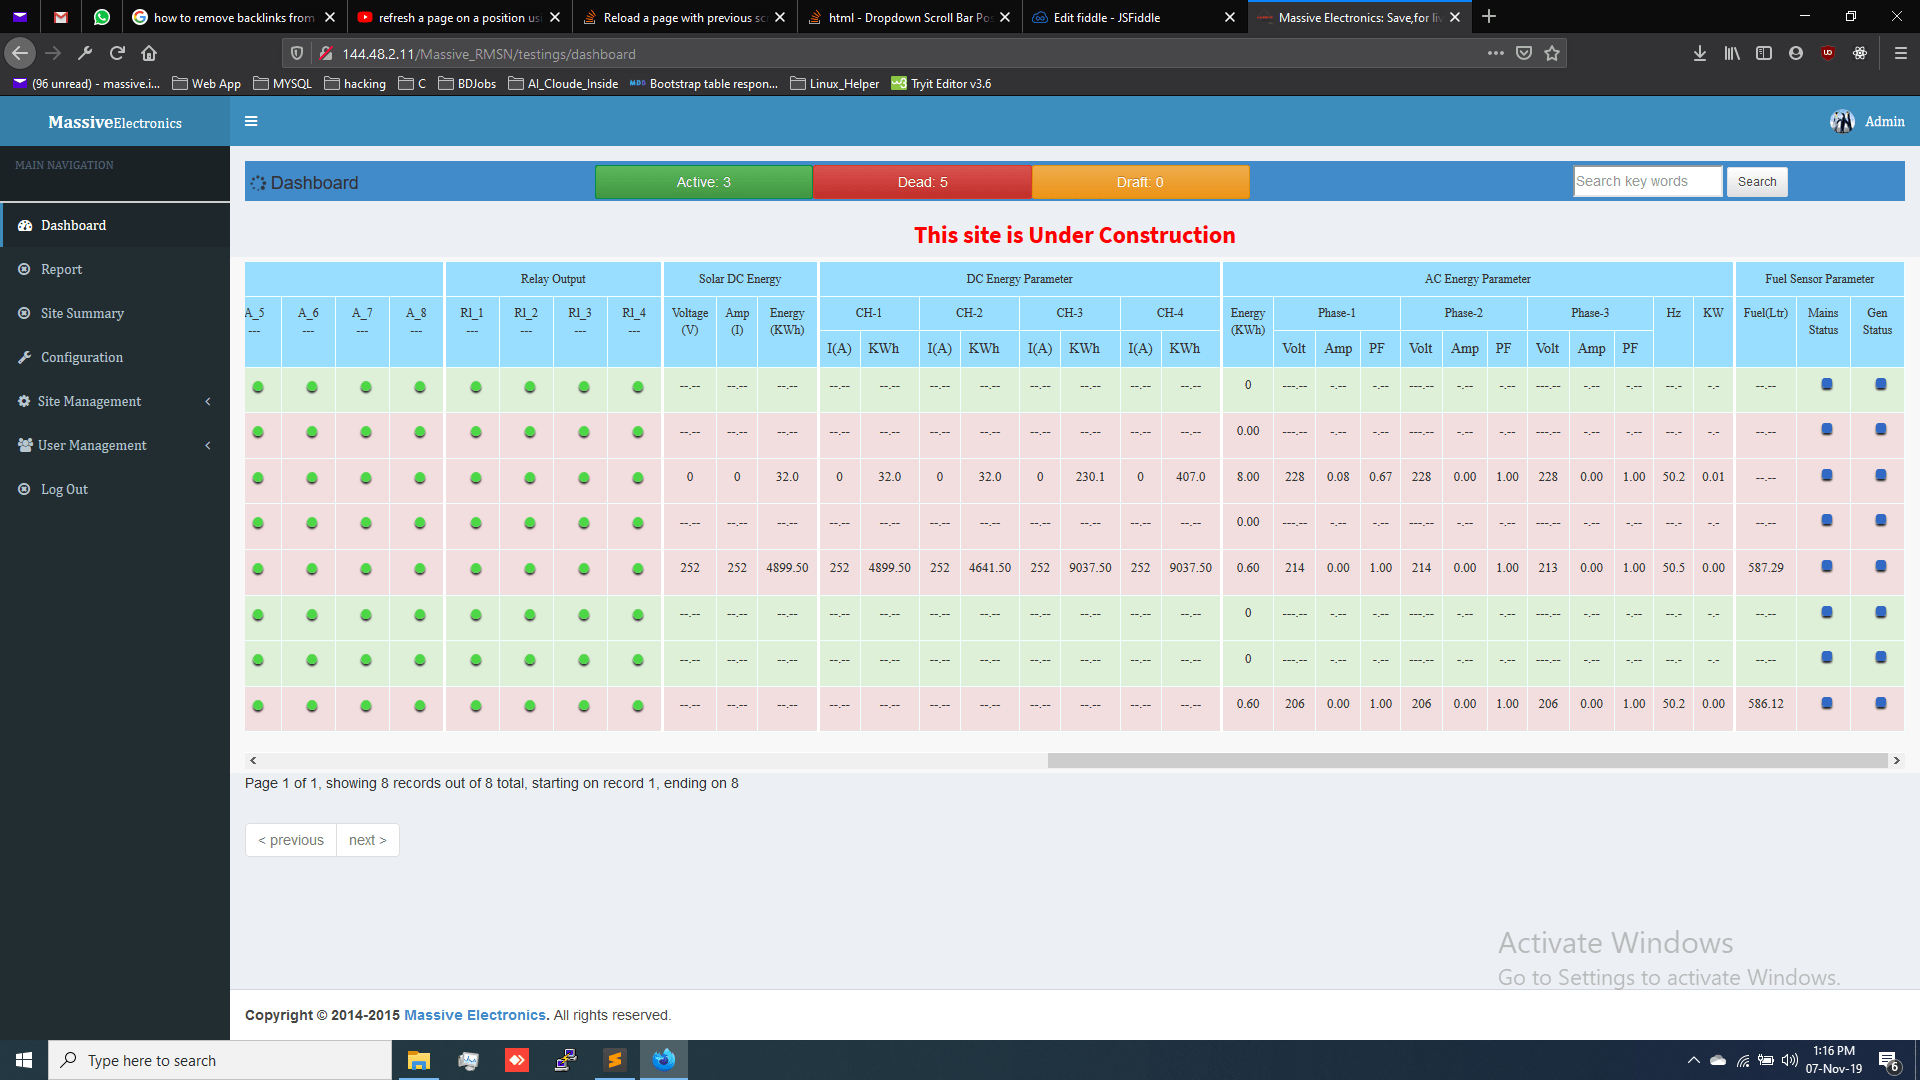Click RI_1 relay indicator in first row
The width and height of the screenshot is (1920, 1080).
pyautogui.click(x=475, y=387)
